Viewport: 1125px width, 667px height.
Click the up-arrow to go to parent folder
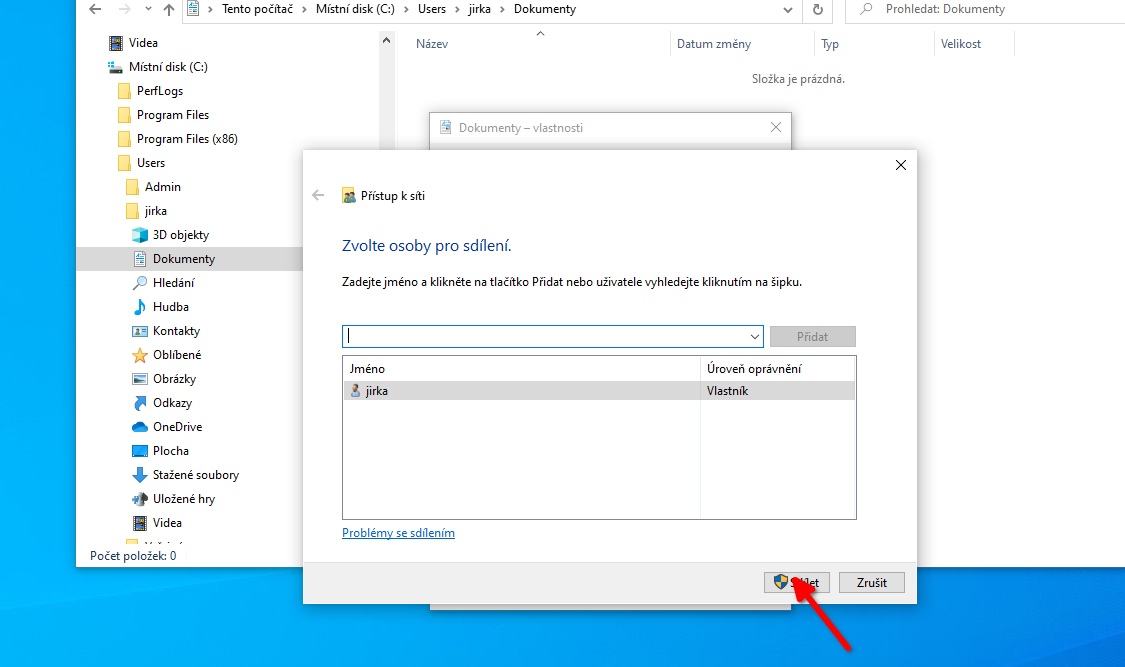[168, 9]
